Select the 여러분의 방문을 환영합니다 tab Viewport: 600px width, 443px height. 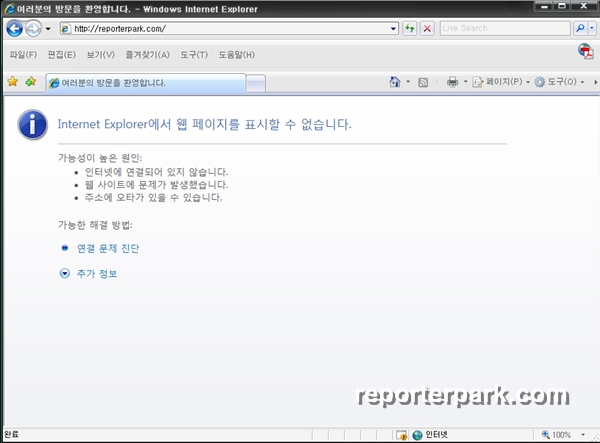[x=145, y=83]
